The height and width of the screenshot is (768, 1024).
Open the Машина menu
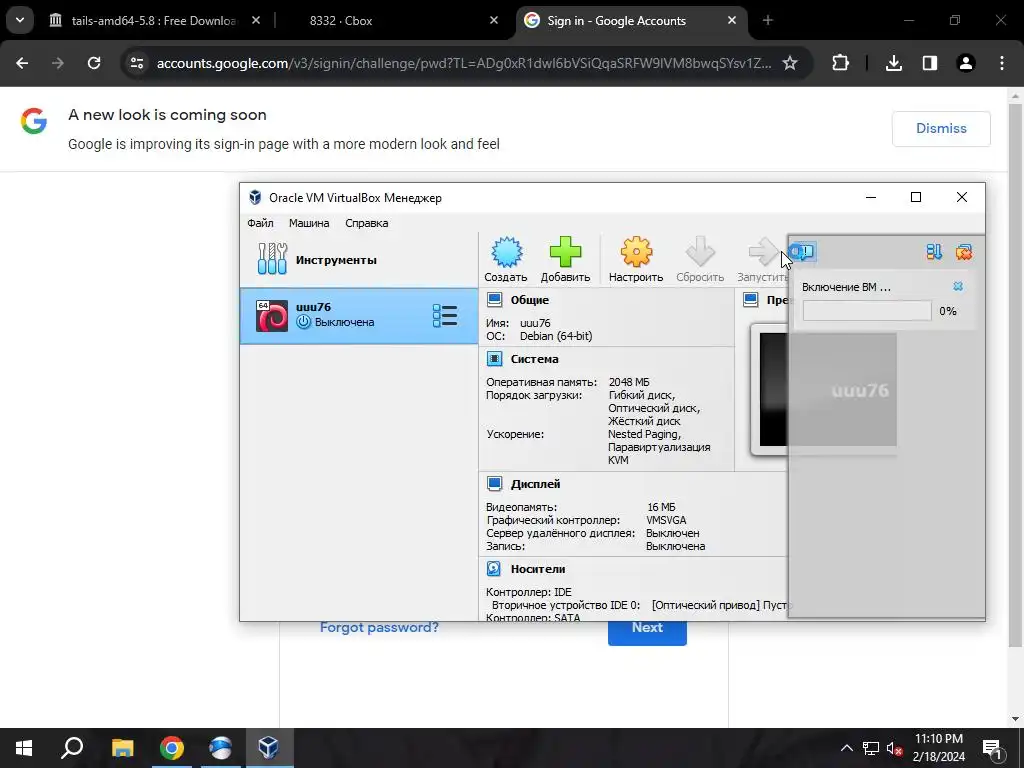coord(309,223)
